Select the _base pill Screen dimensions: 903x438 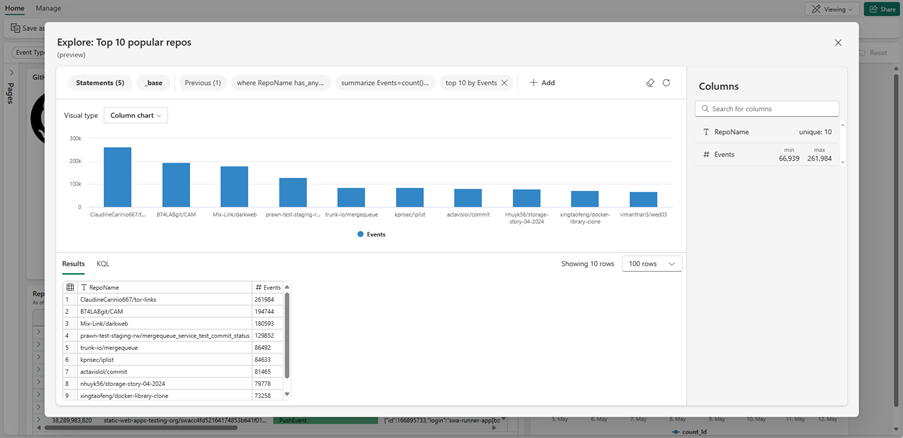click(153, 83)
